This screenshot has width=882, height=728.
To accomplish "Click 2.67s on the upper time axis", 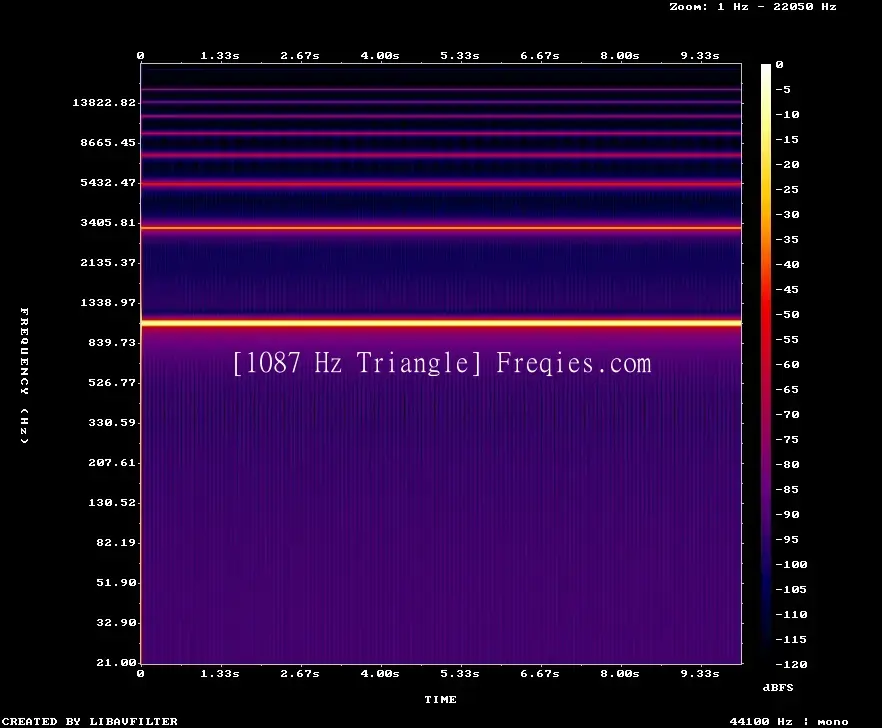I will point(300,56).
